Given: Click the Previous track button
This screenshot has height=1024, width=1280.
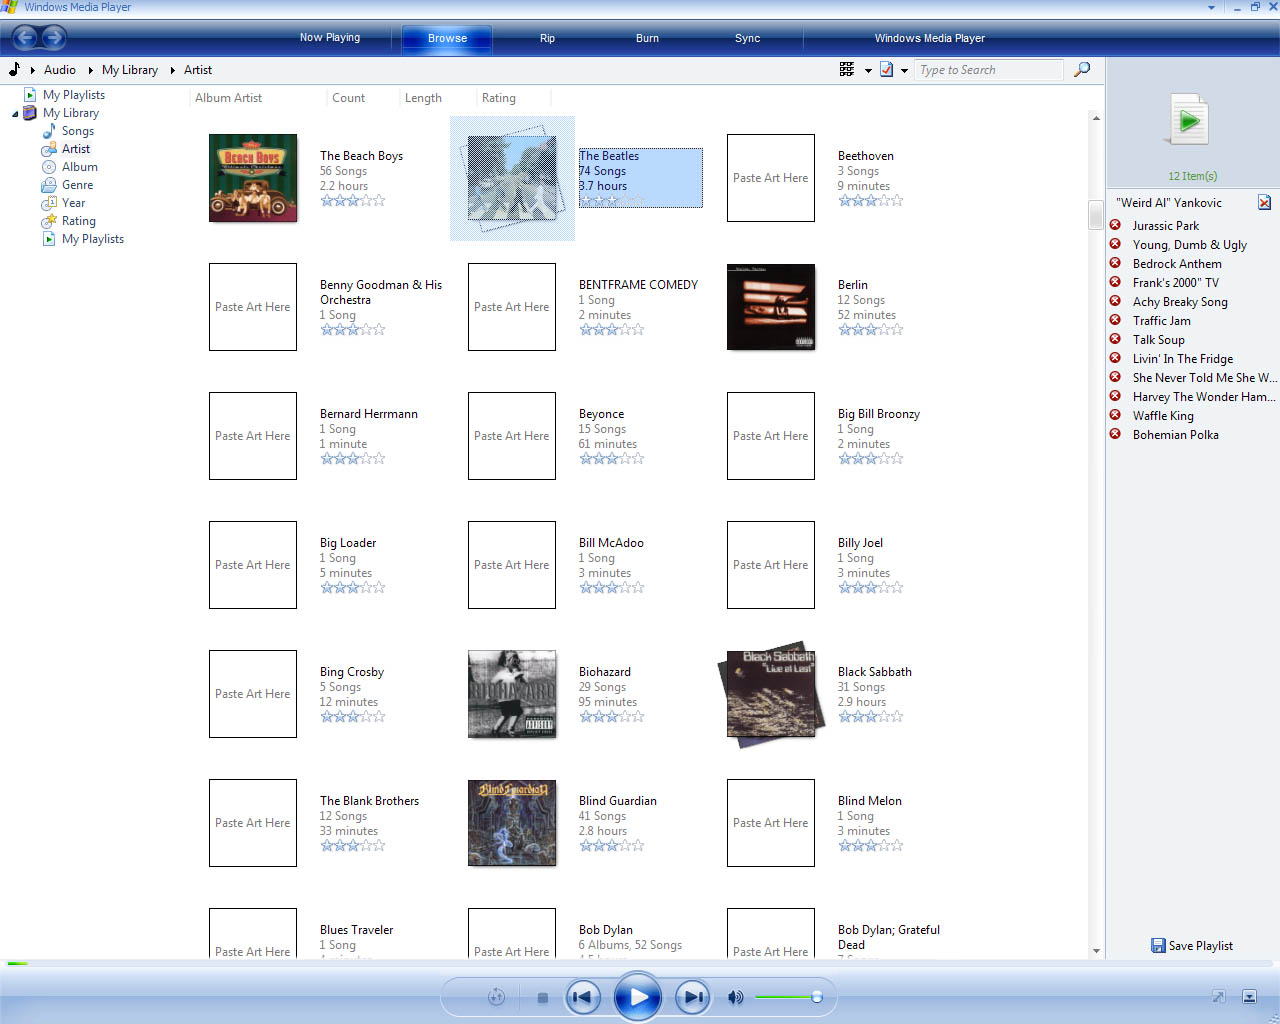Looking at the screenshot, I should (583, 997).
